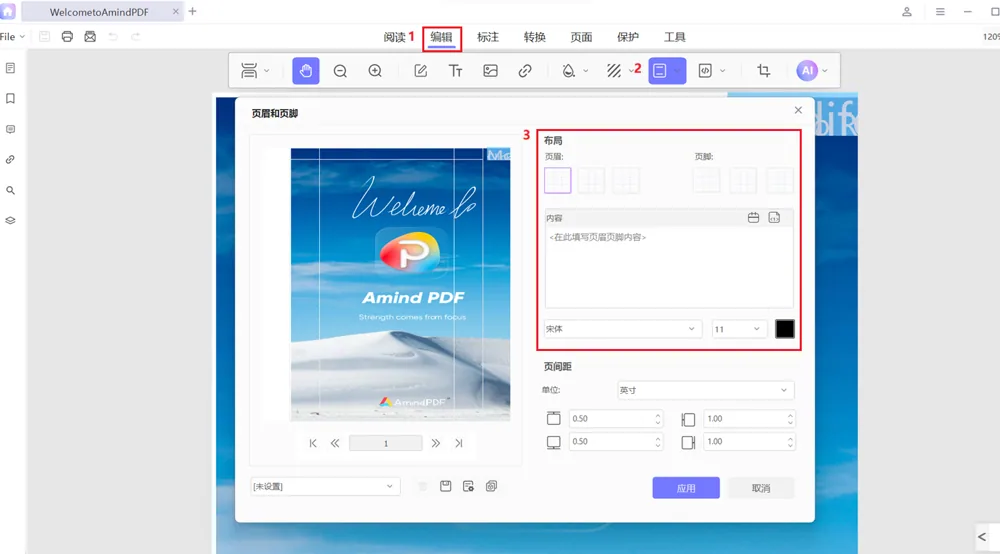Open the black font color swatch

[784, 329]
